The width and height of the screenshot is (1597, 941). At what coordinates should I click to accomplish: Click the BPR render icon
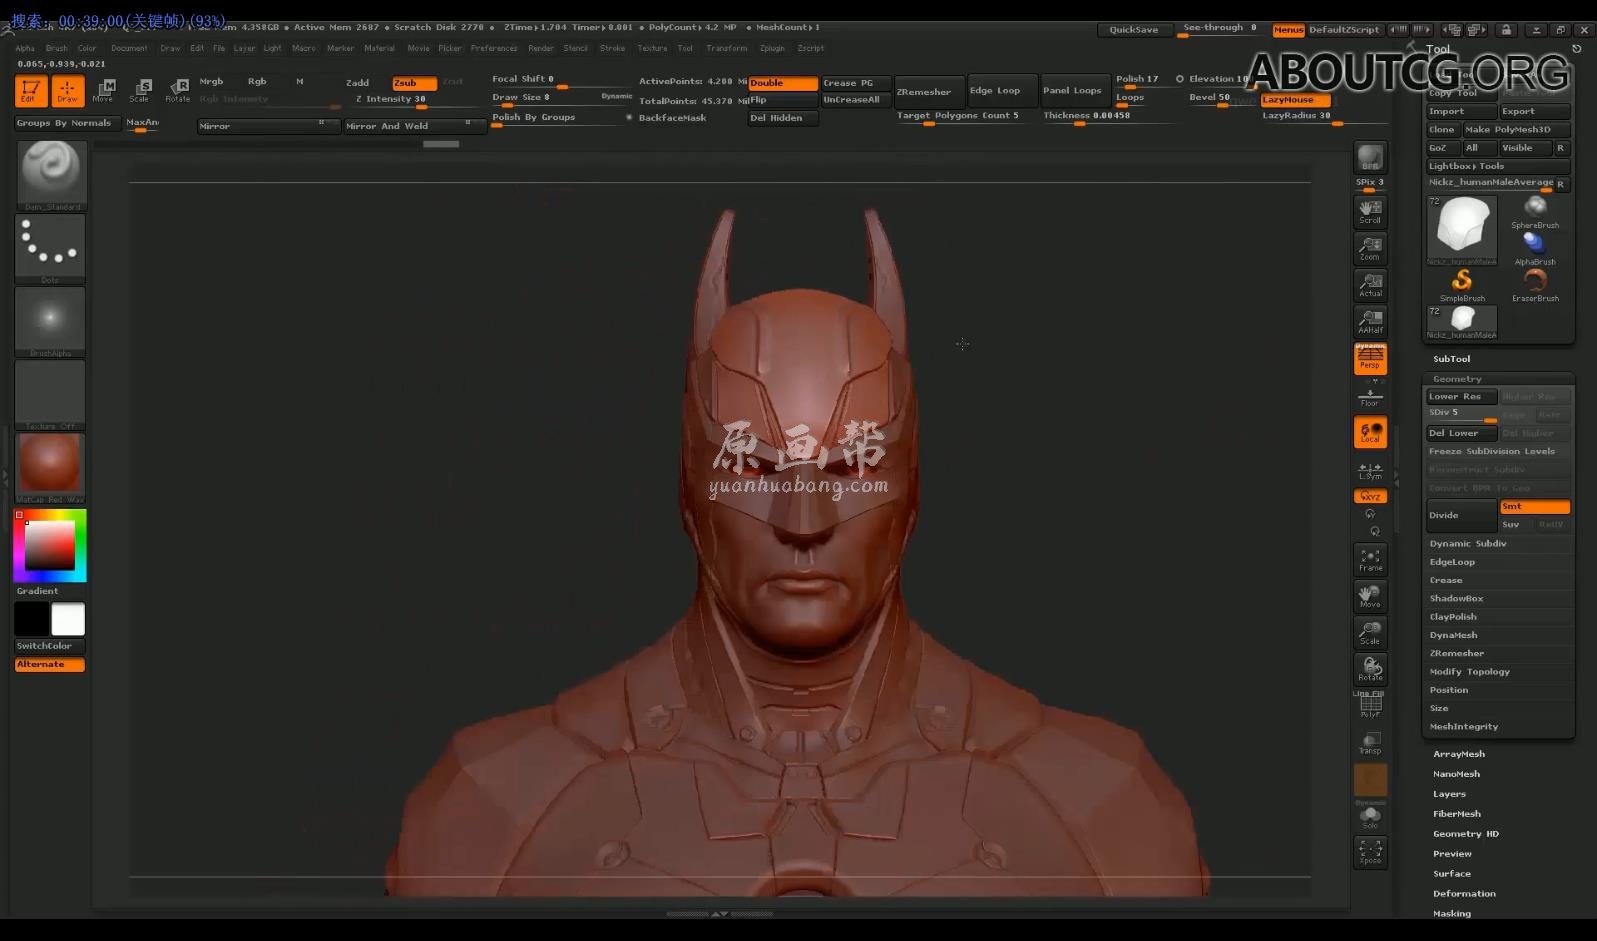(1370, 157)
